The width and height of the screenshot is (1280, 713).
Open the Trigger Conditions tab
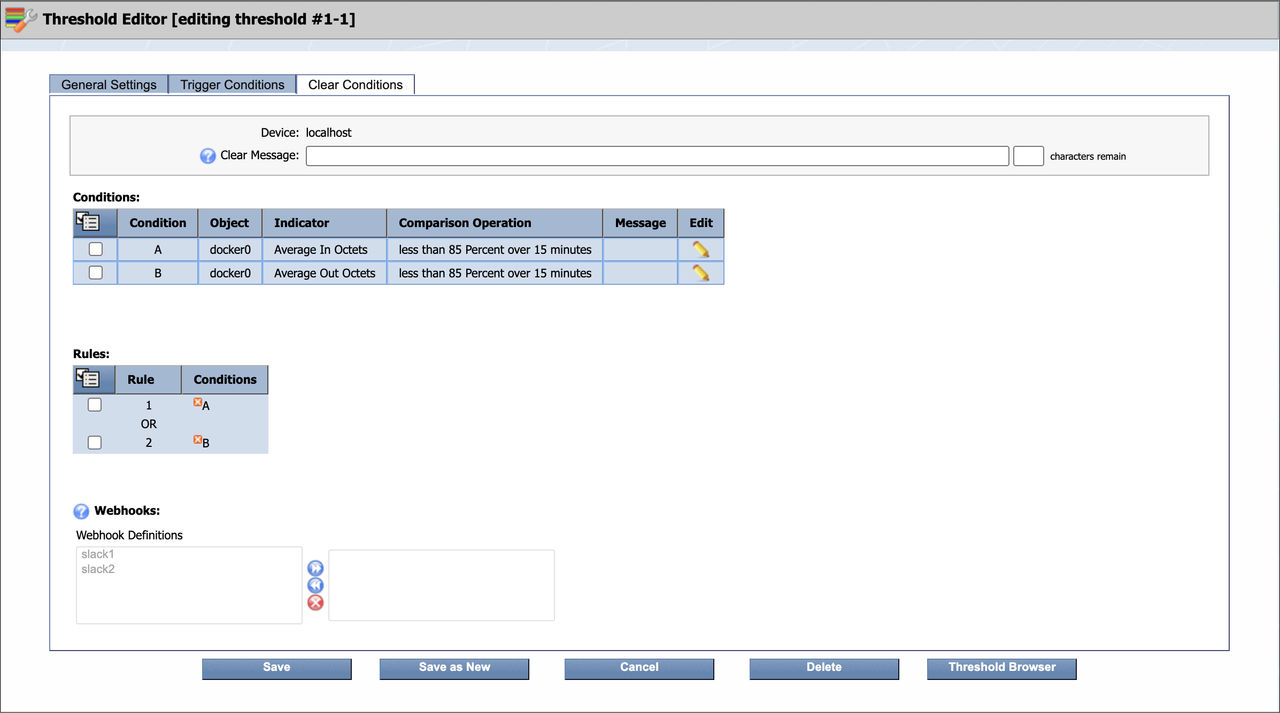point(231,84)
